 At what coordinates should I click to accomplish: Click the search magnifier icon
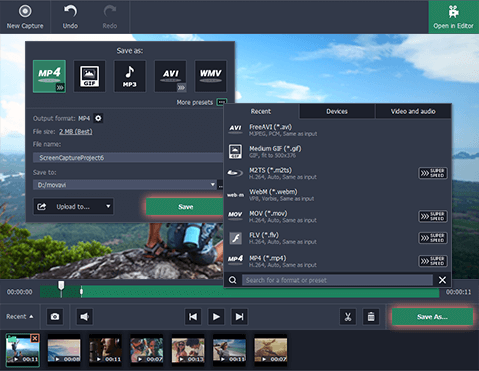(232, 280)
